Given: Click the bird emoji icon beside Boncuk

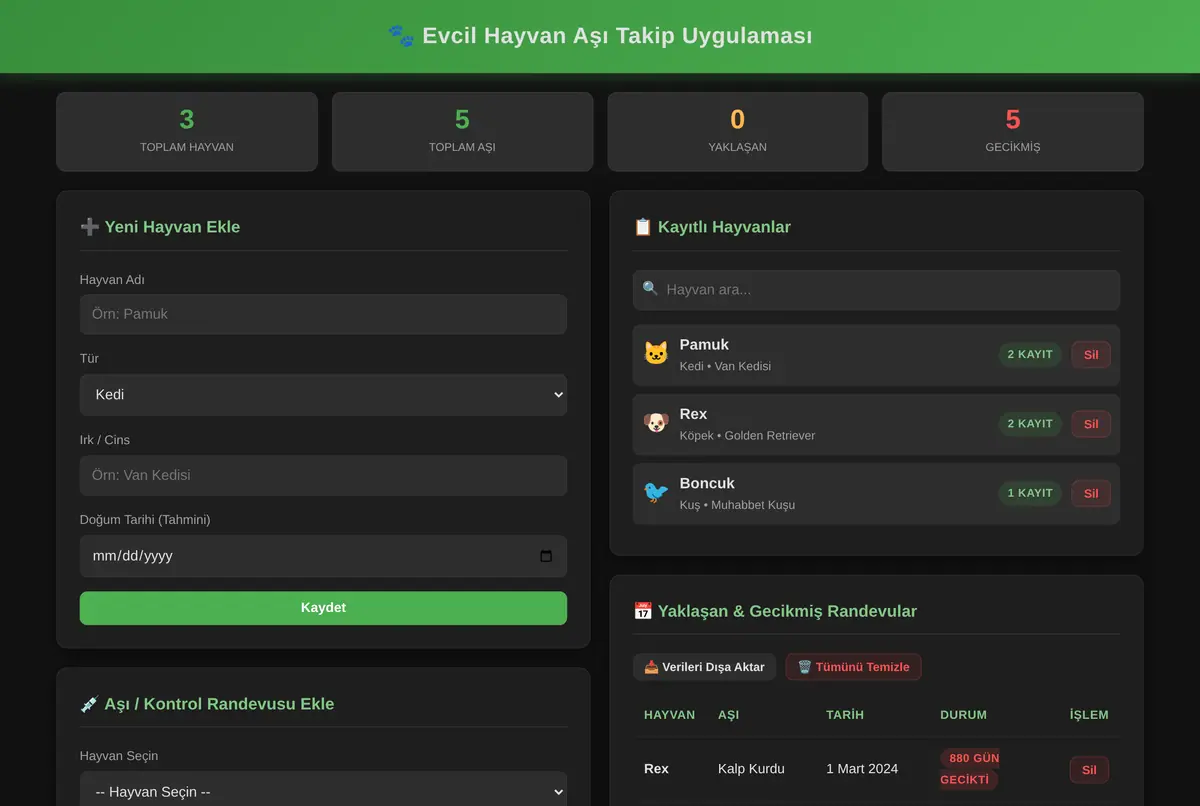Looking at the screenshot, I should coord(656,492).
